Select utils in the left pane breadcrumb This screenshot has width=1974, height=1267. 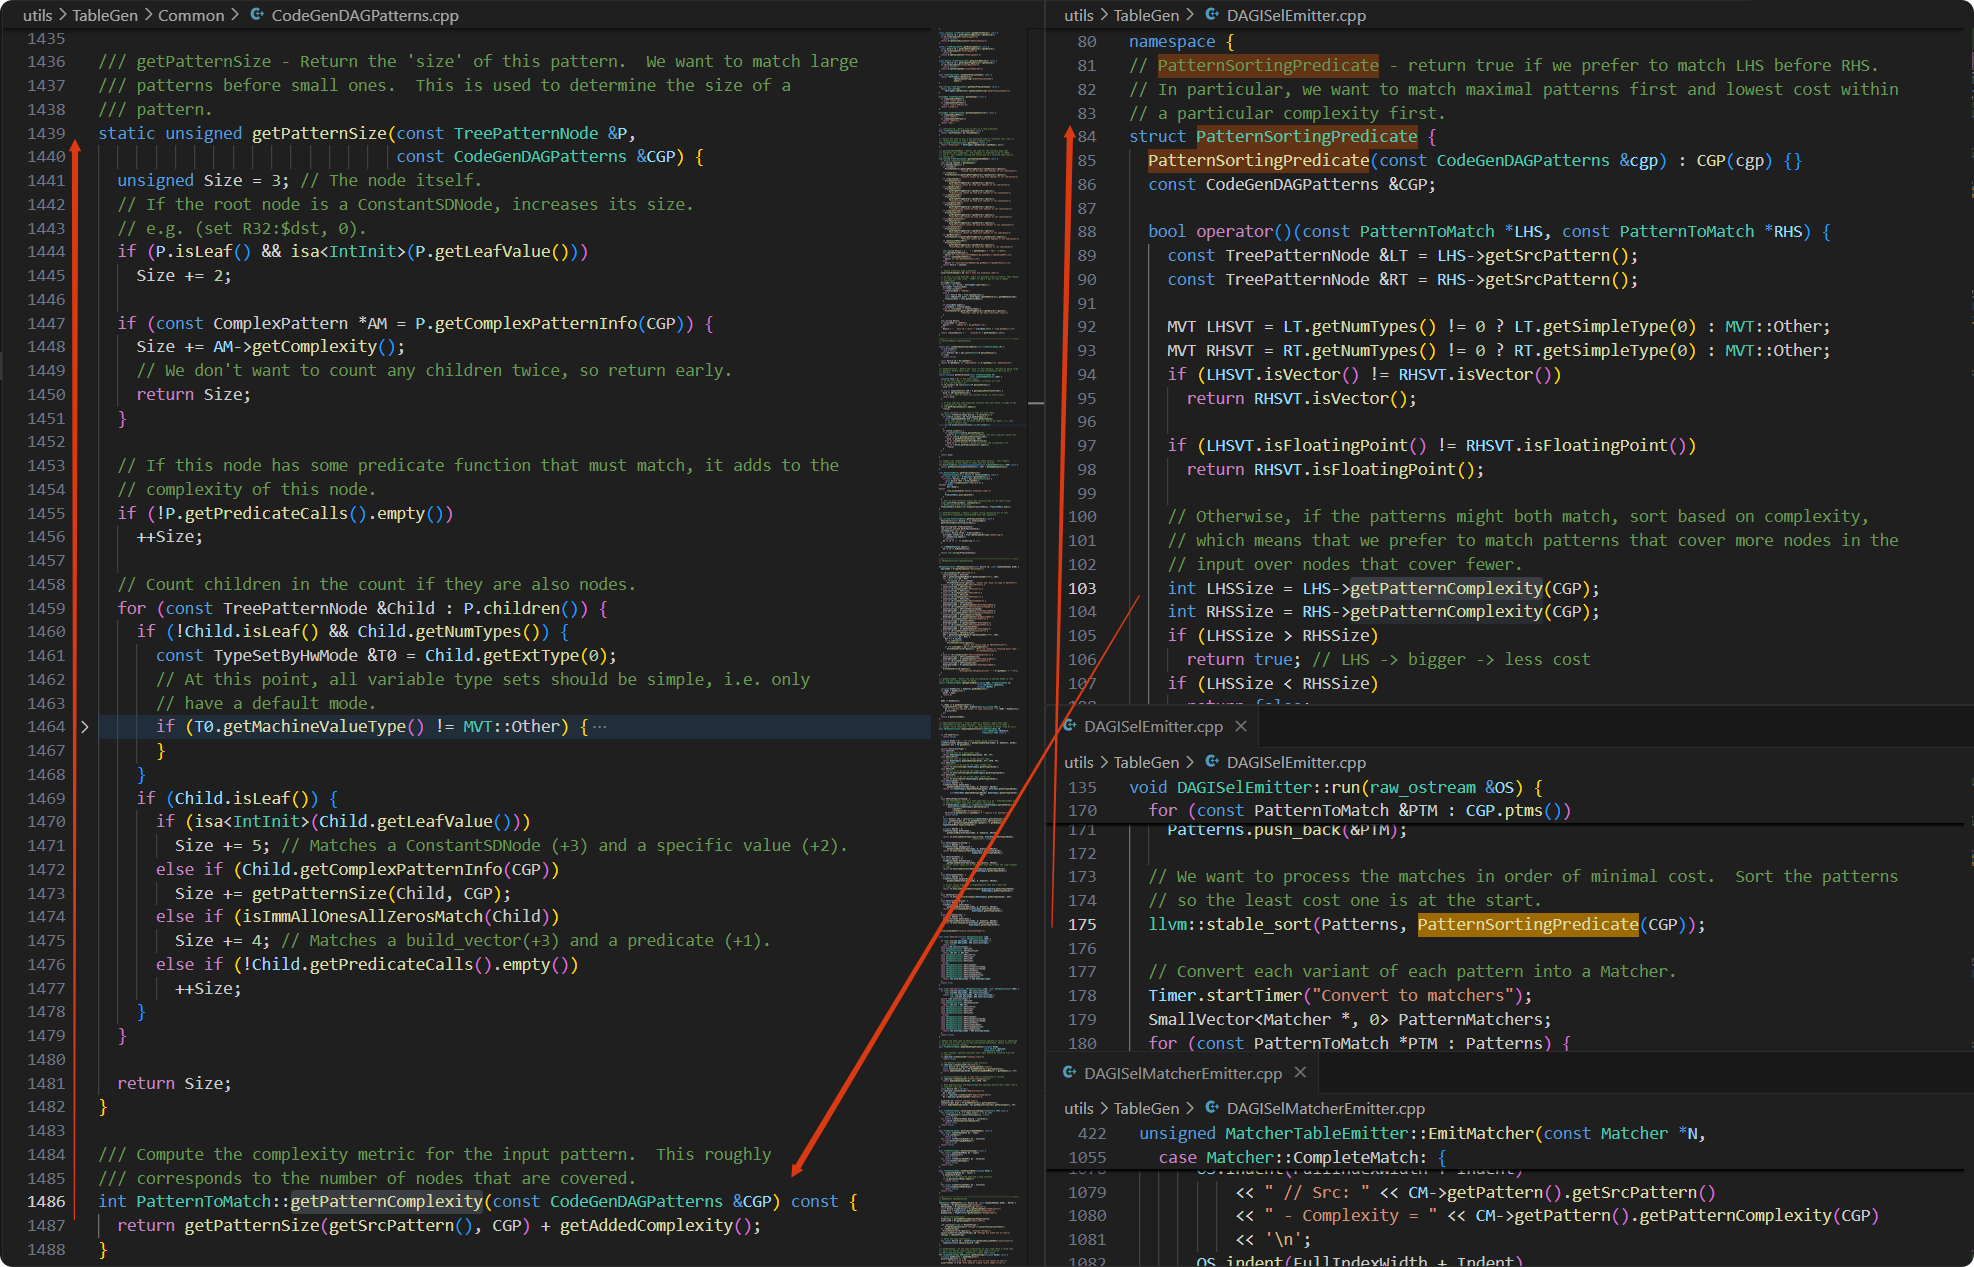pos(37,15)
